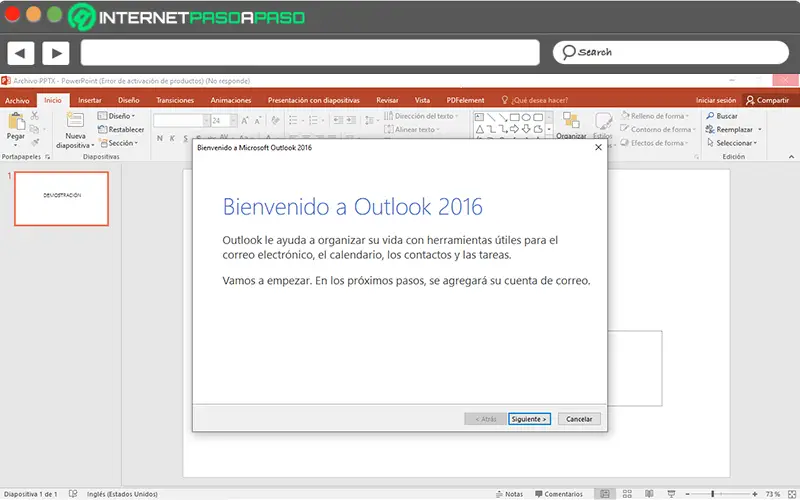This screenshot has width=800, height=500.
Task: Select the triangle shape in gallery
Action: [480, 130]
